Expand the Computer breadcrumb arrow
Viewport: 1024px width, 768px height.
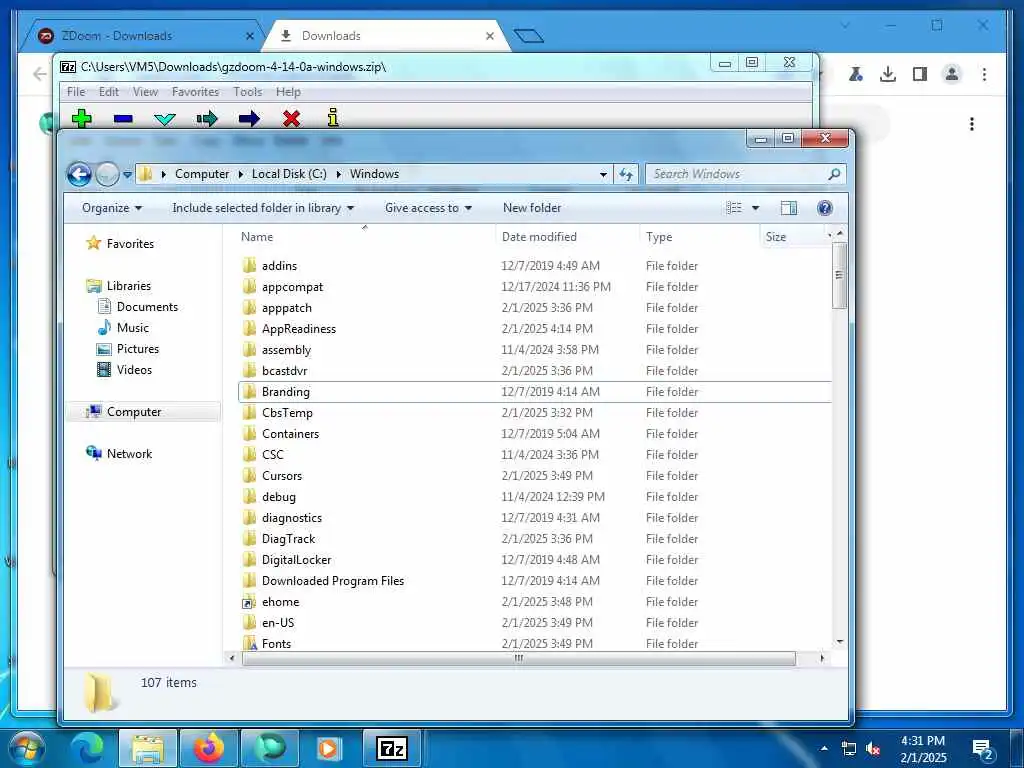pos(240,174)
